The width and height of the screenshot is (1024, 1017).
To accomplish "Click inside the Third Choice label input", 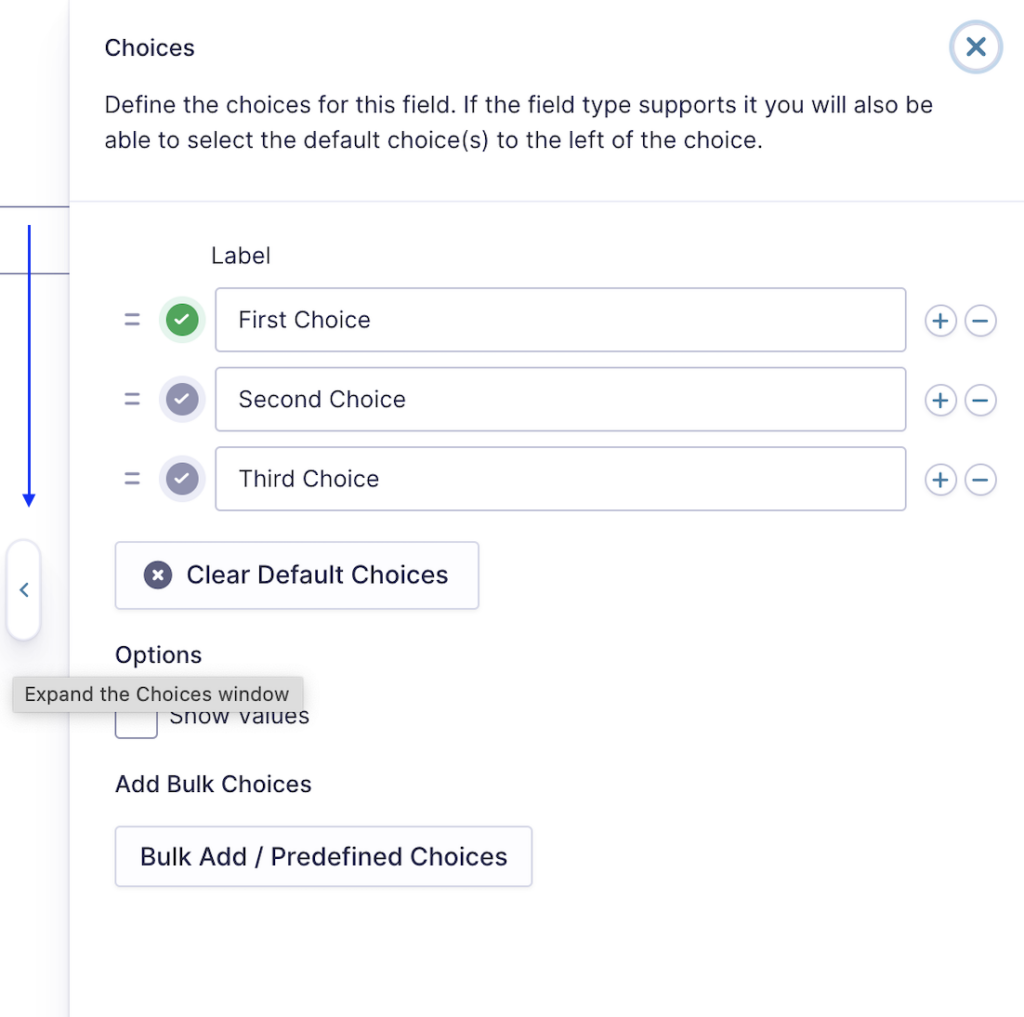I will click(x=560, y=478).
